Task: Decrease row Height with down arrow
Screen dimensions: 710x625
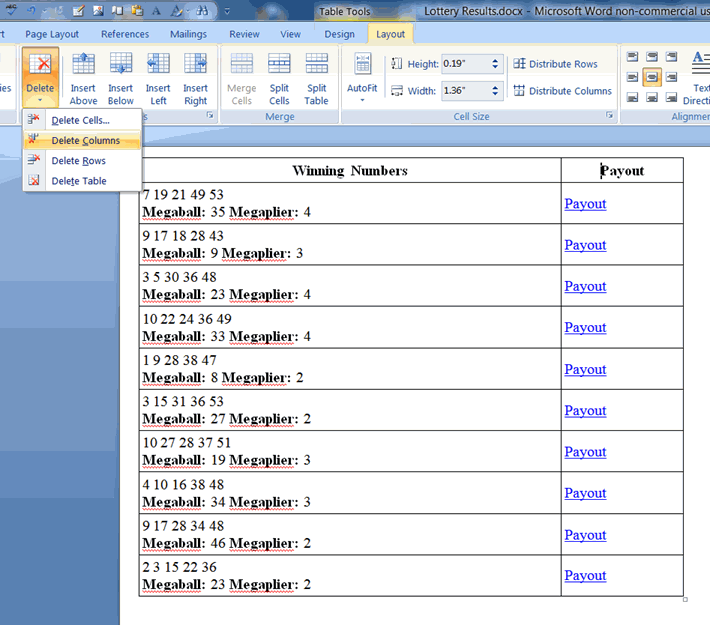Action: point(495,67)
